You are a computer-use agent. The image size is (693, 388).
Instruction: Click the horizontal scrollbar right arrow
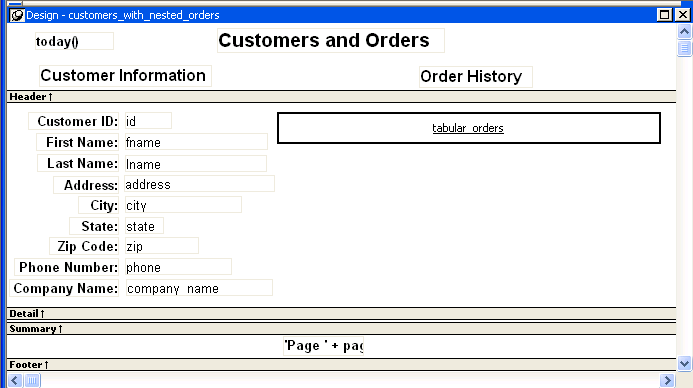click(x=667, y=380)
